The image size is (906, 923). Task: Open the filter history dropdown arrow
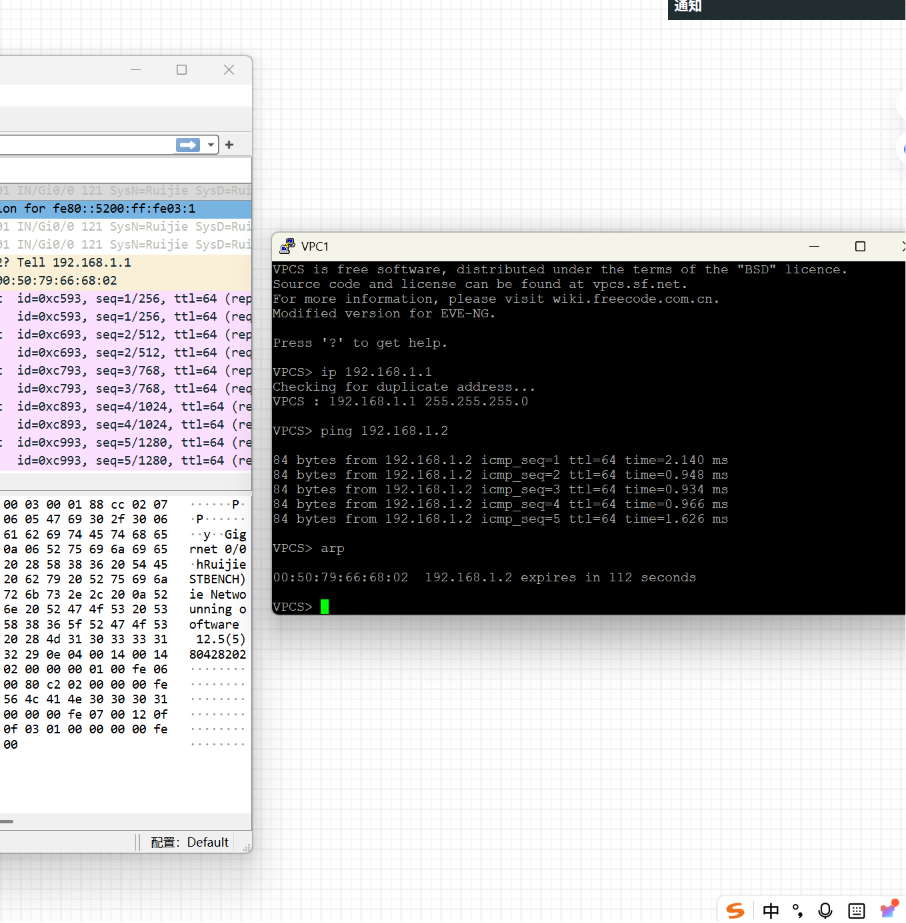pos(210,145)
